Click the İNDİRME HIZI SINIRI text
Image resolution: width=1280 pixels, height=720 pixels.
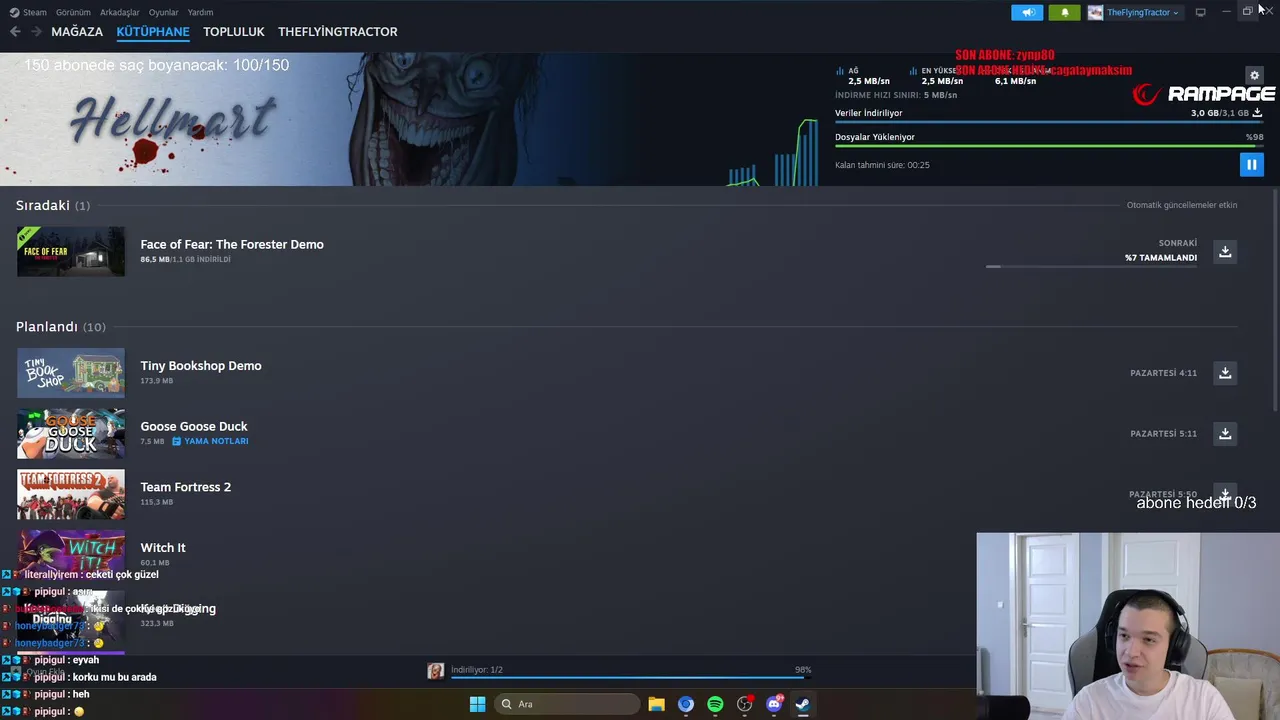coord(896,95)
